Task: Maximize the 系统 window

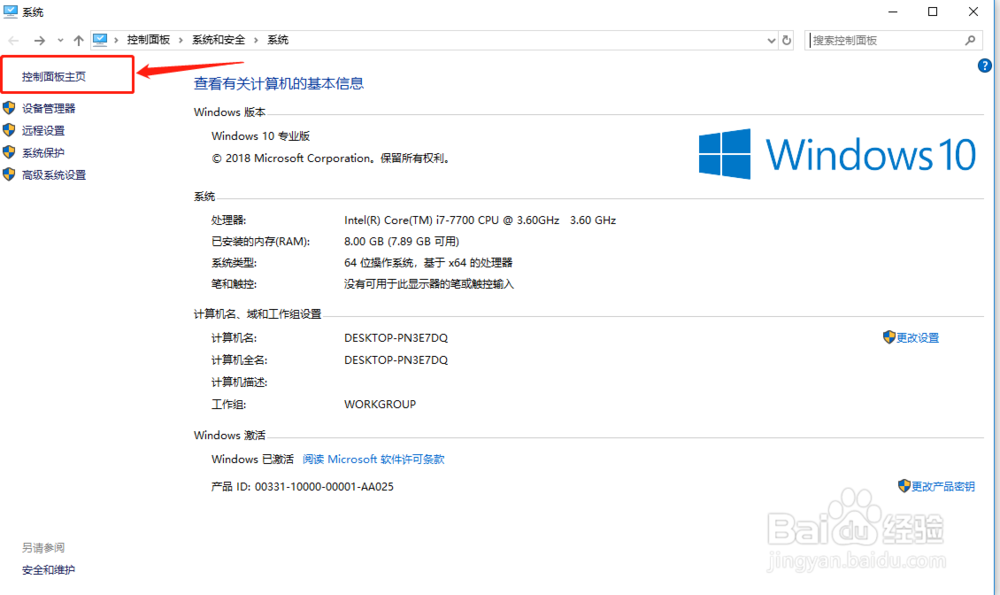Action: pyautogui.click(x=932, y=11)
